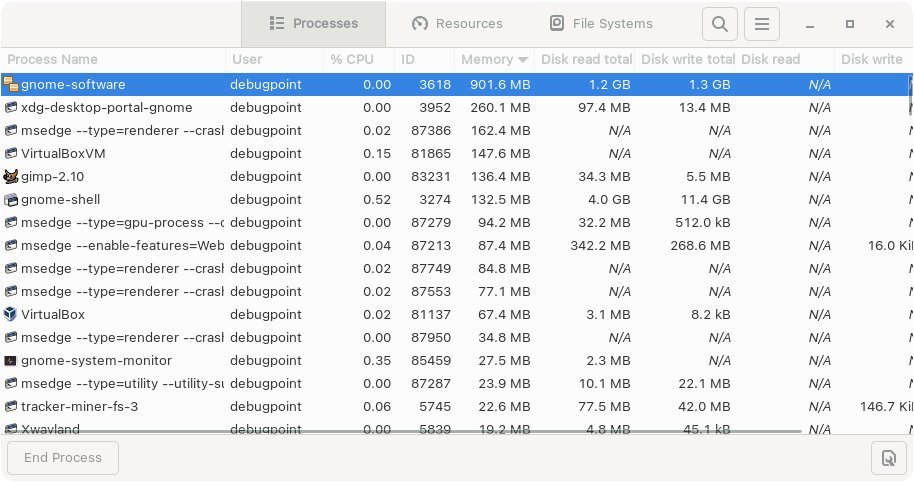Click the vertical scrollbar of process list
The image size is (914, 482).
pyautogui.click(x=911, y=96)
